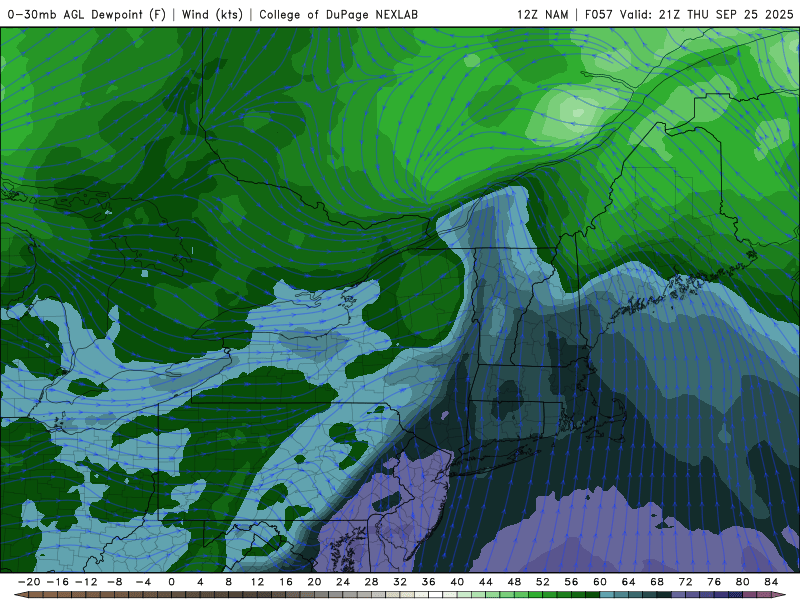Screen dimensions: 800x600
Task: Click the 72 label on the dewpoint legend
Action: point(686,582)
